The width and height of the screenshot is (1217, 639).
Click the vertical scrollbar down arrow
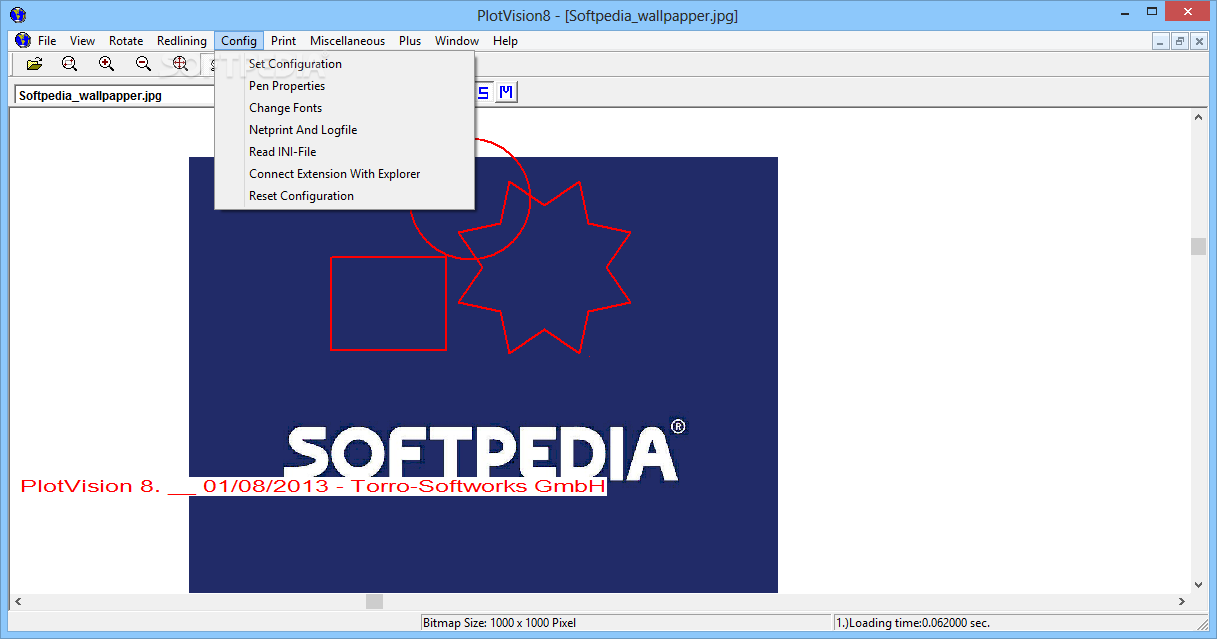click(x=1198, y=585)
